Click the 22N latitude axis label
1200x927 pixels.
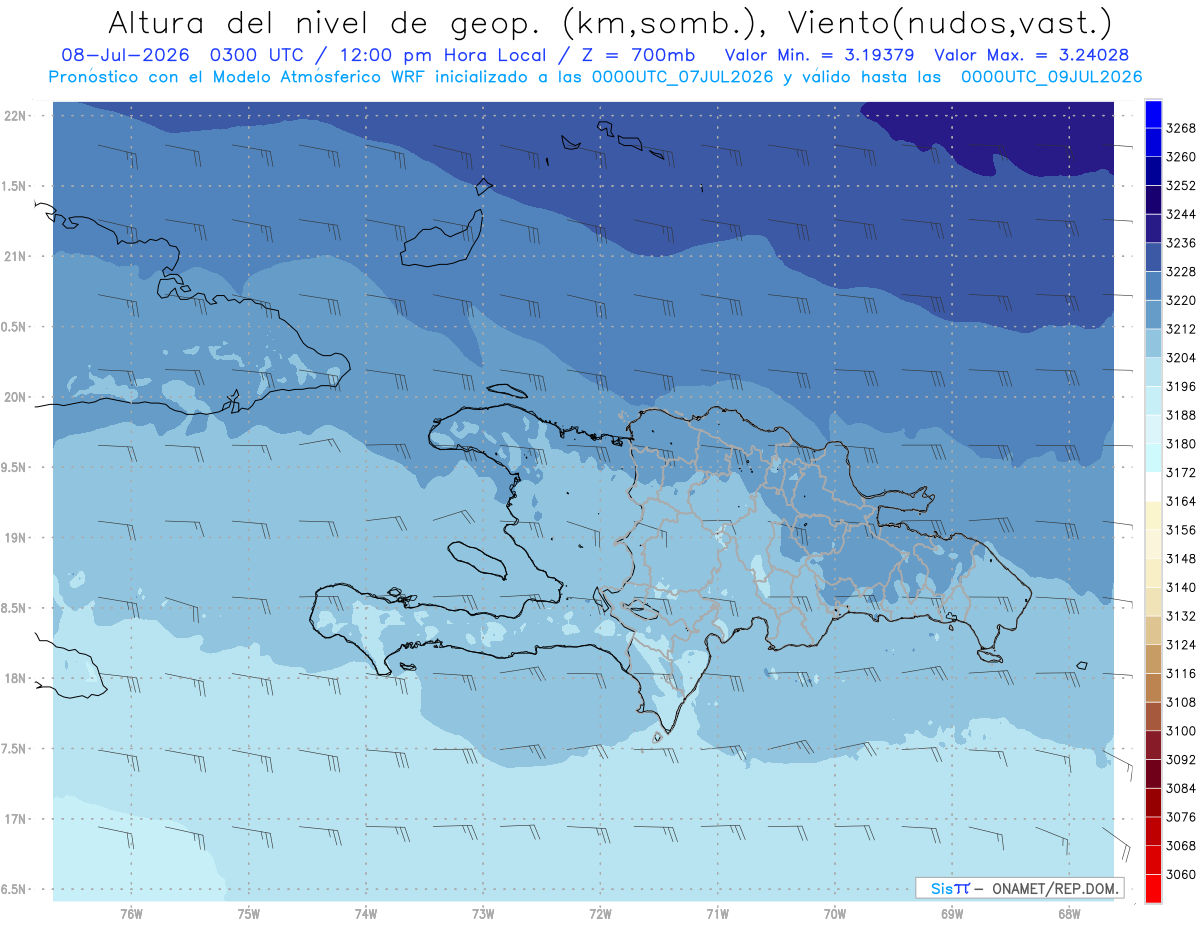[16, 115]
